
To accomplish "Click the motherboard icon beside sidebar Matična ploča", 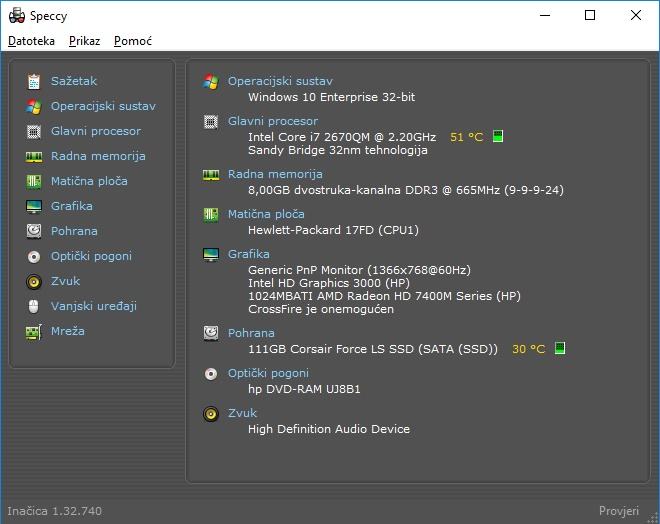I will (x=34, y=181).
